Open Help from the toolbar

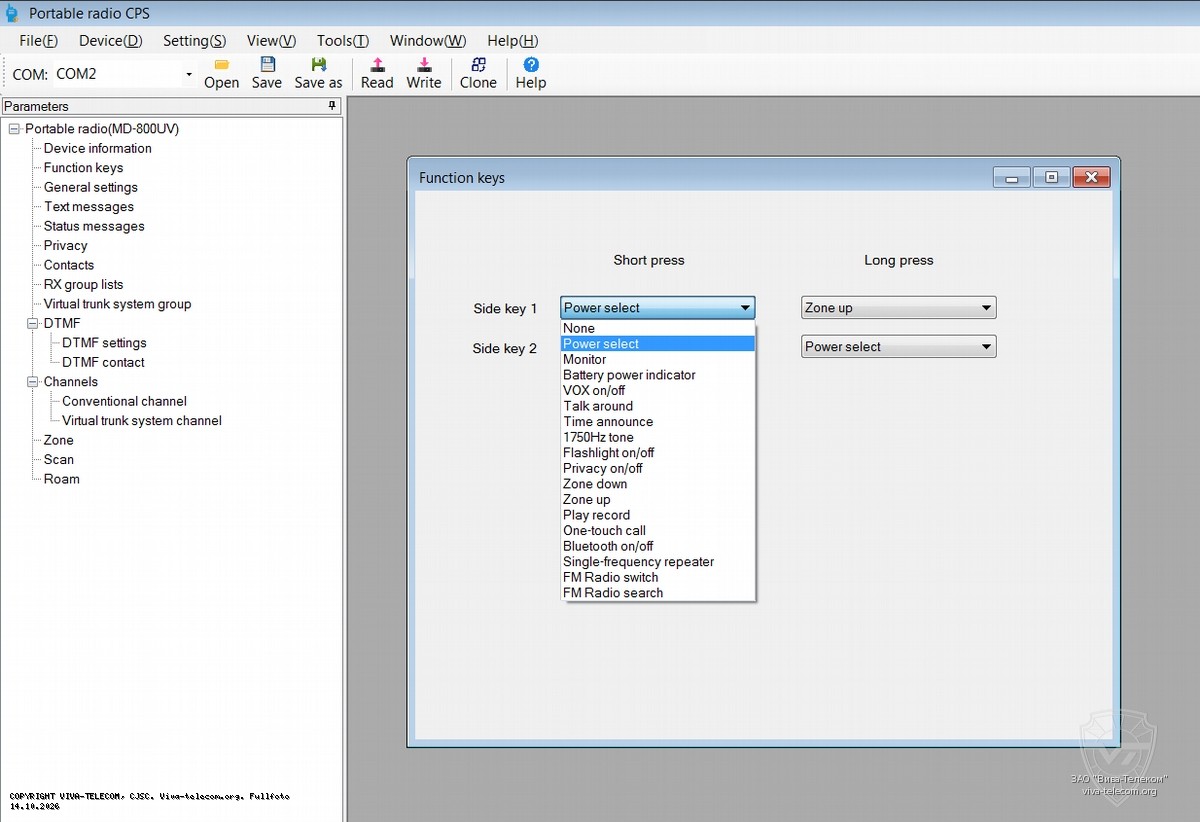click(531, 74)
